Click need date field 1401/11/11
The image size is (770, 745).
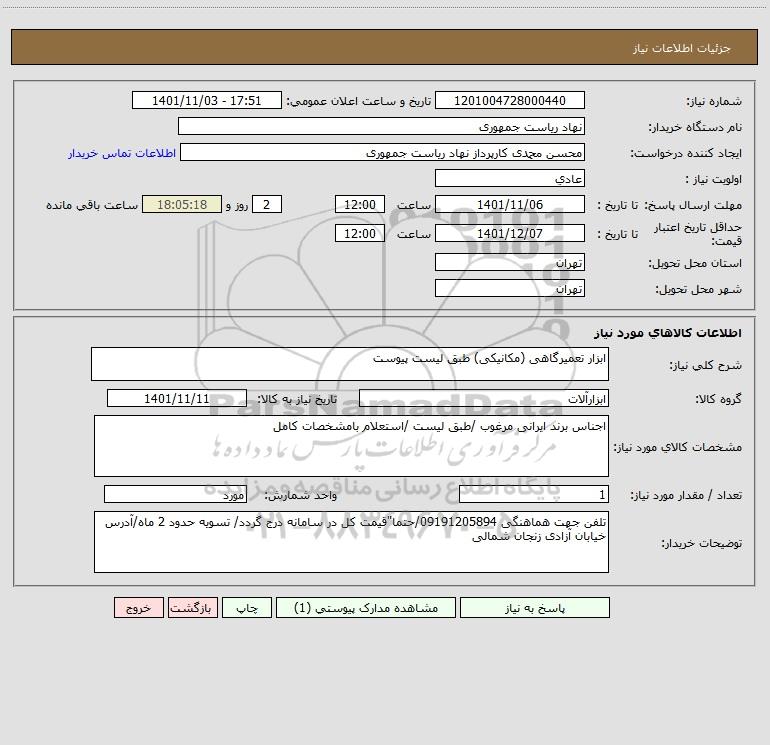pos(177,398)
